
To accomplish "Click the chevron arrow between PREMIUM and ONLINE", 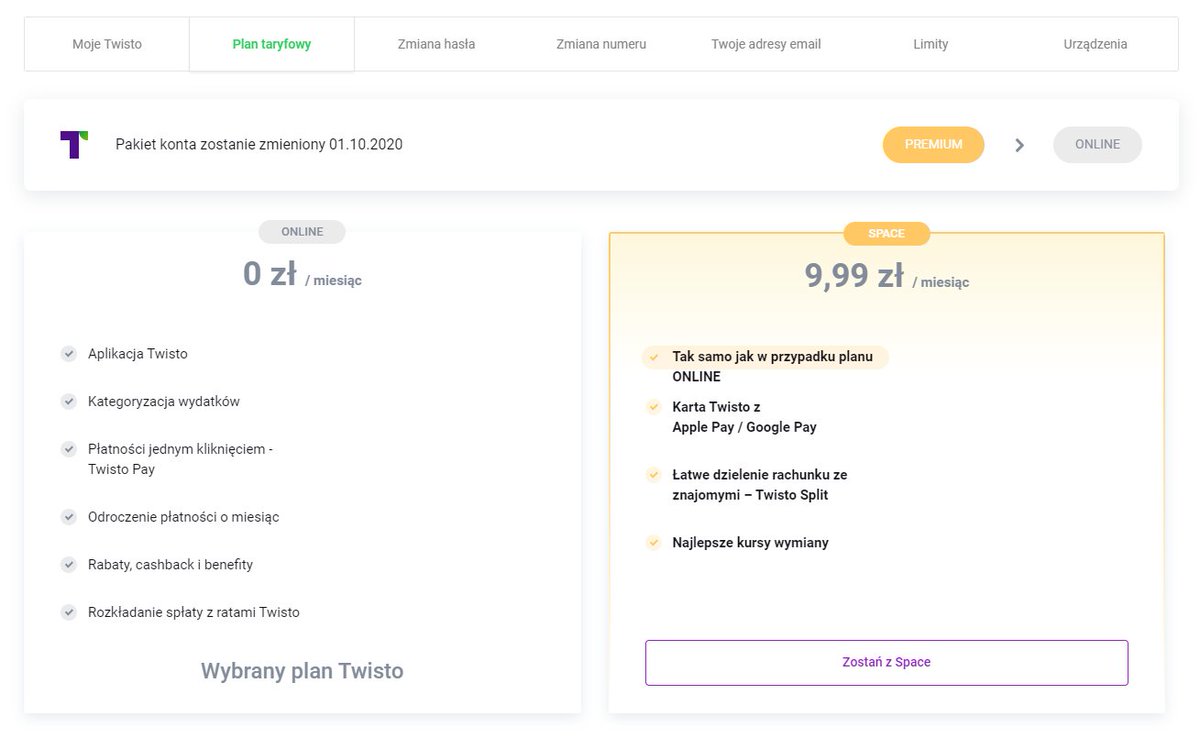I will tap(1019, 145).
